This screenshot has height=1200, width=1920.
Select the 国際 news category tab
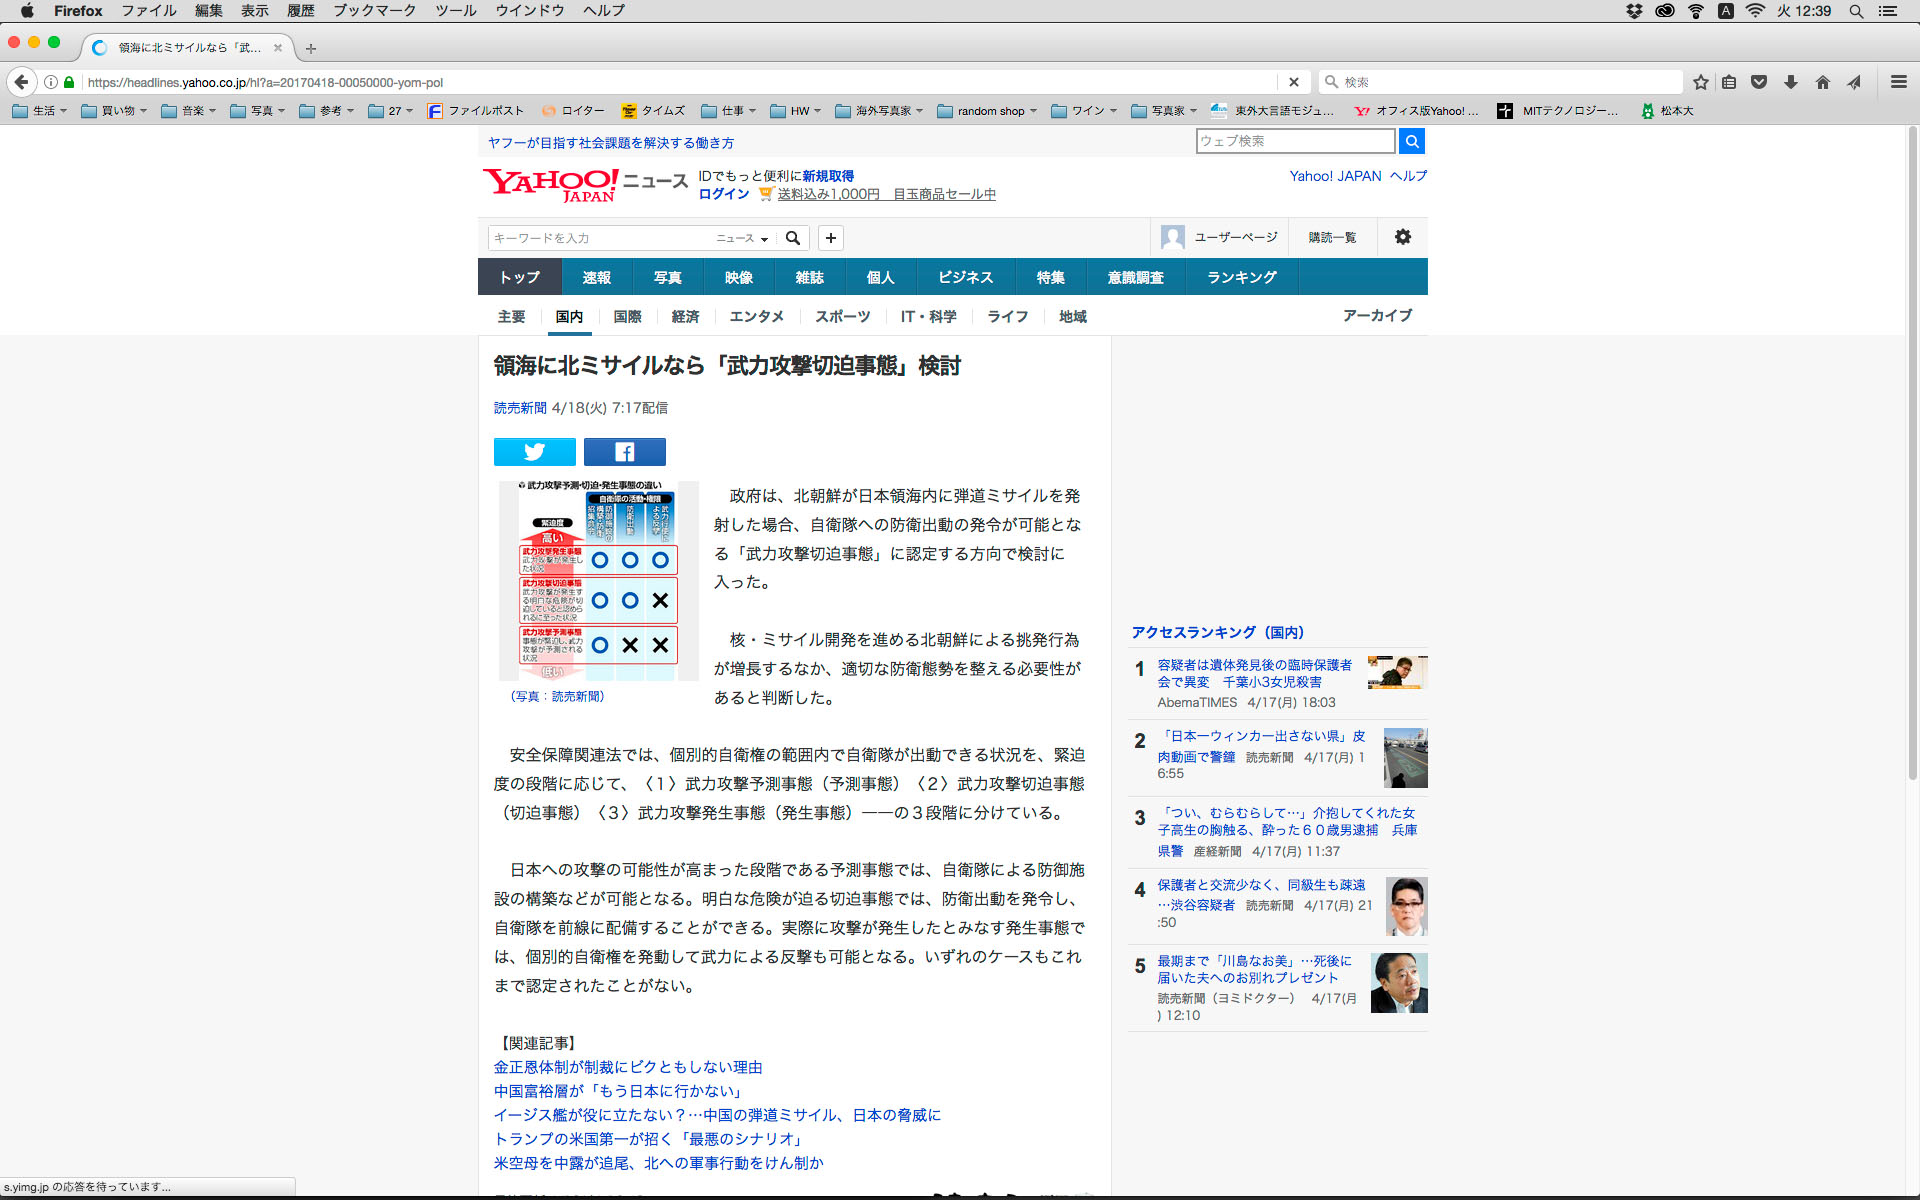pyautogui.click(x=627, y=316)
